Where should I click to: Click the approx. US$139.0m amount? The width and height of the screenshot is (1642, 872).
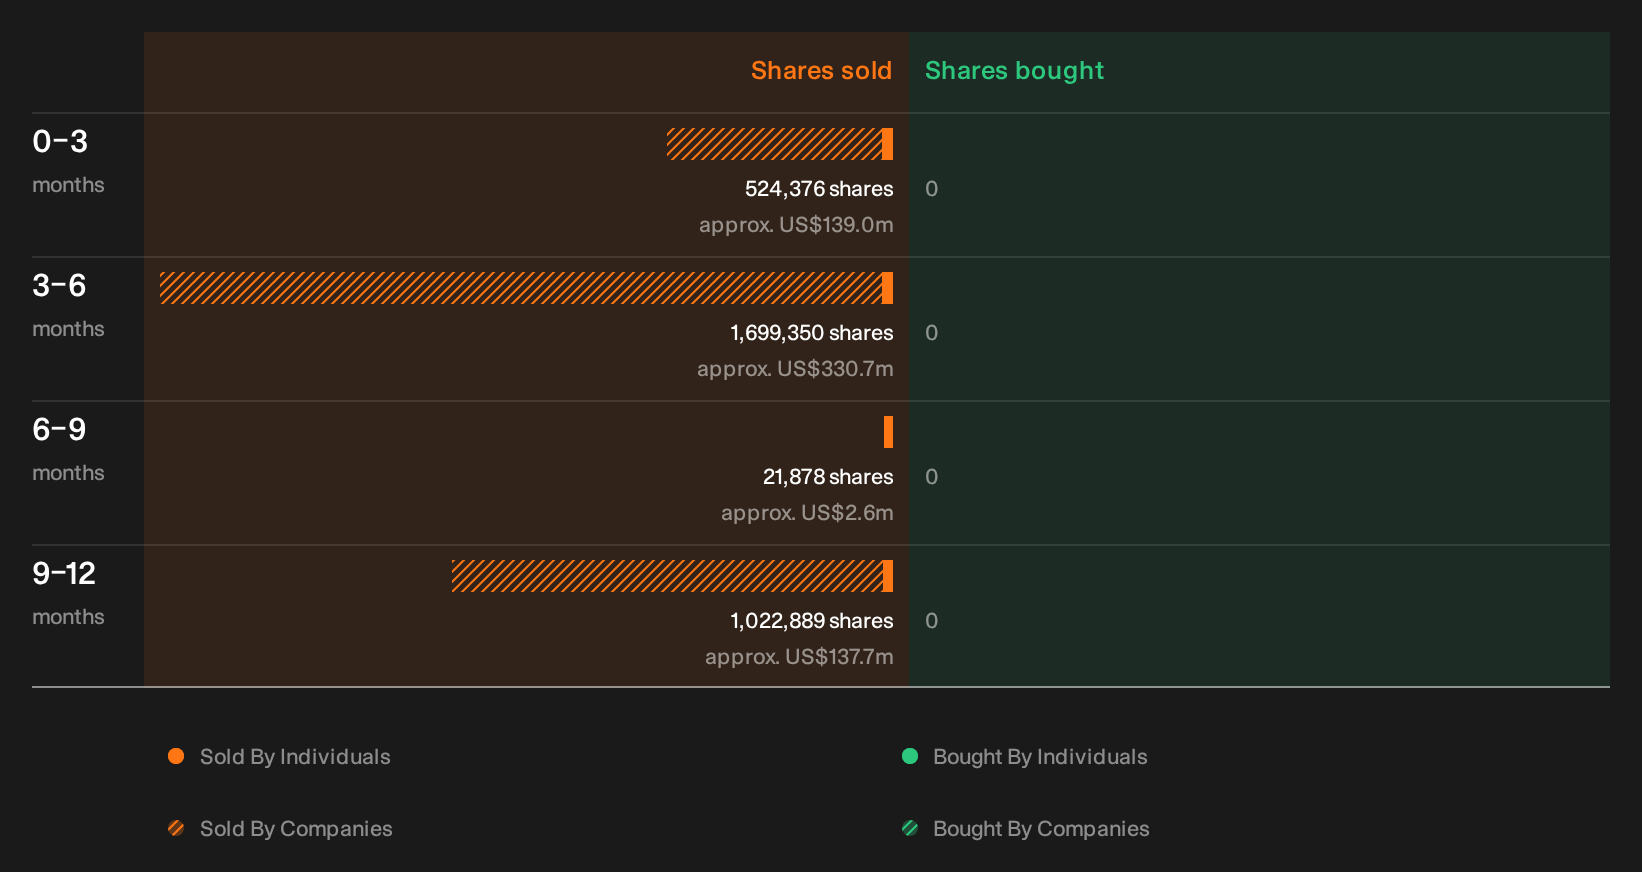coord(796,225)
